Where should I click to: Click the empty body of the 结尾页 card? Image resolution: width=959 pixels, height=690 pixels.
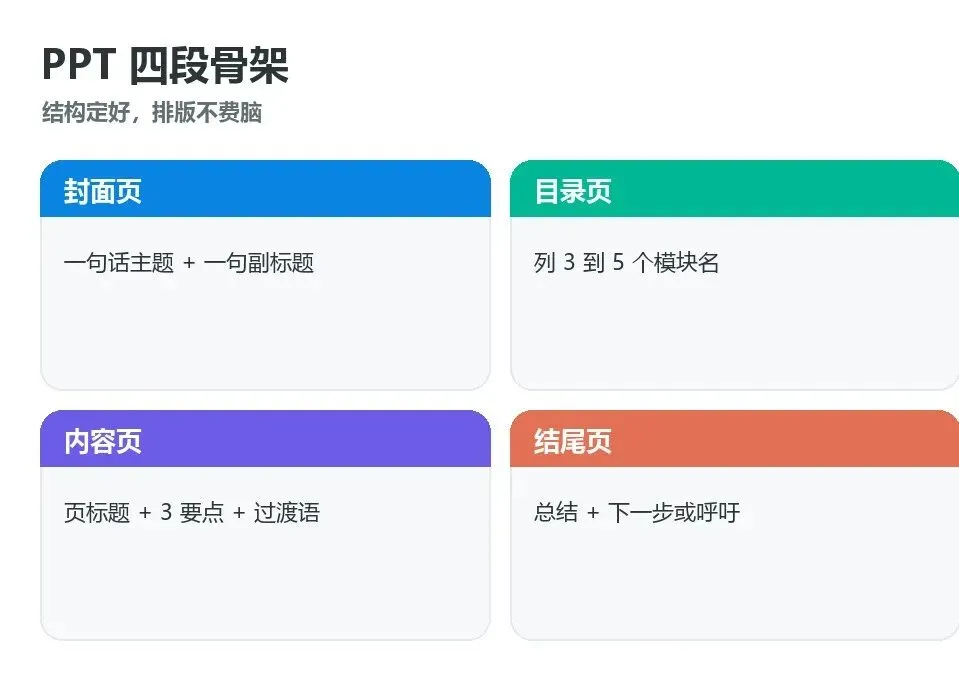coord(735,580)
